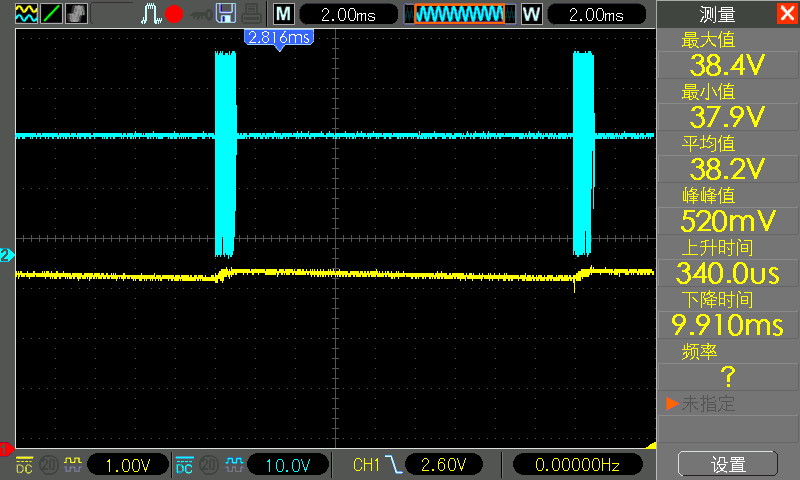Click the pulse waveform acquisition icon
Viewport: 800px width, 480px height.
tap(151, 14)
